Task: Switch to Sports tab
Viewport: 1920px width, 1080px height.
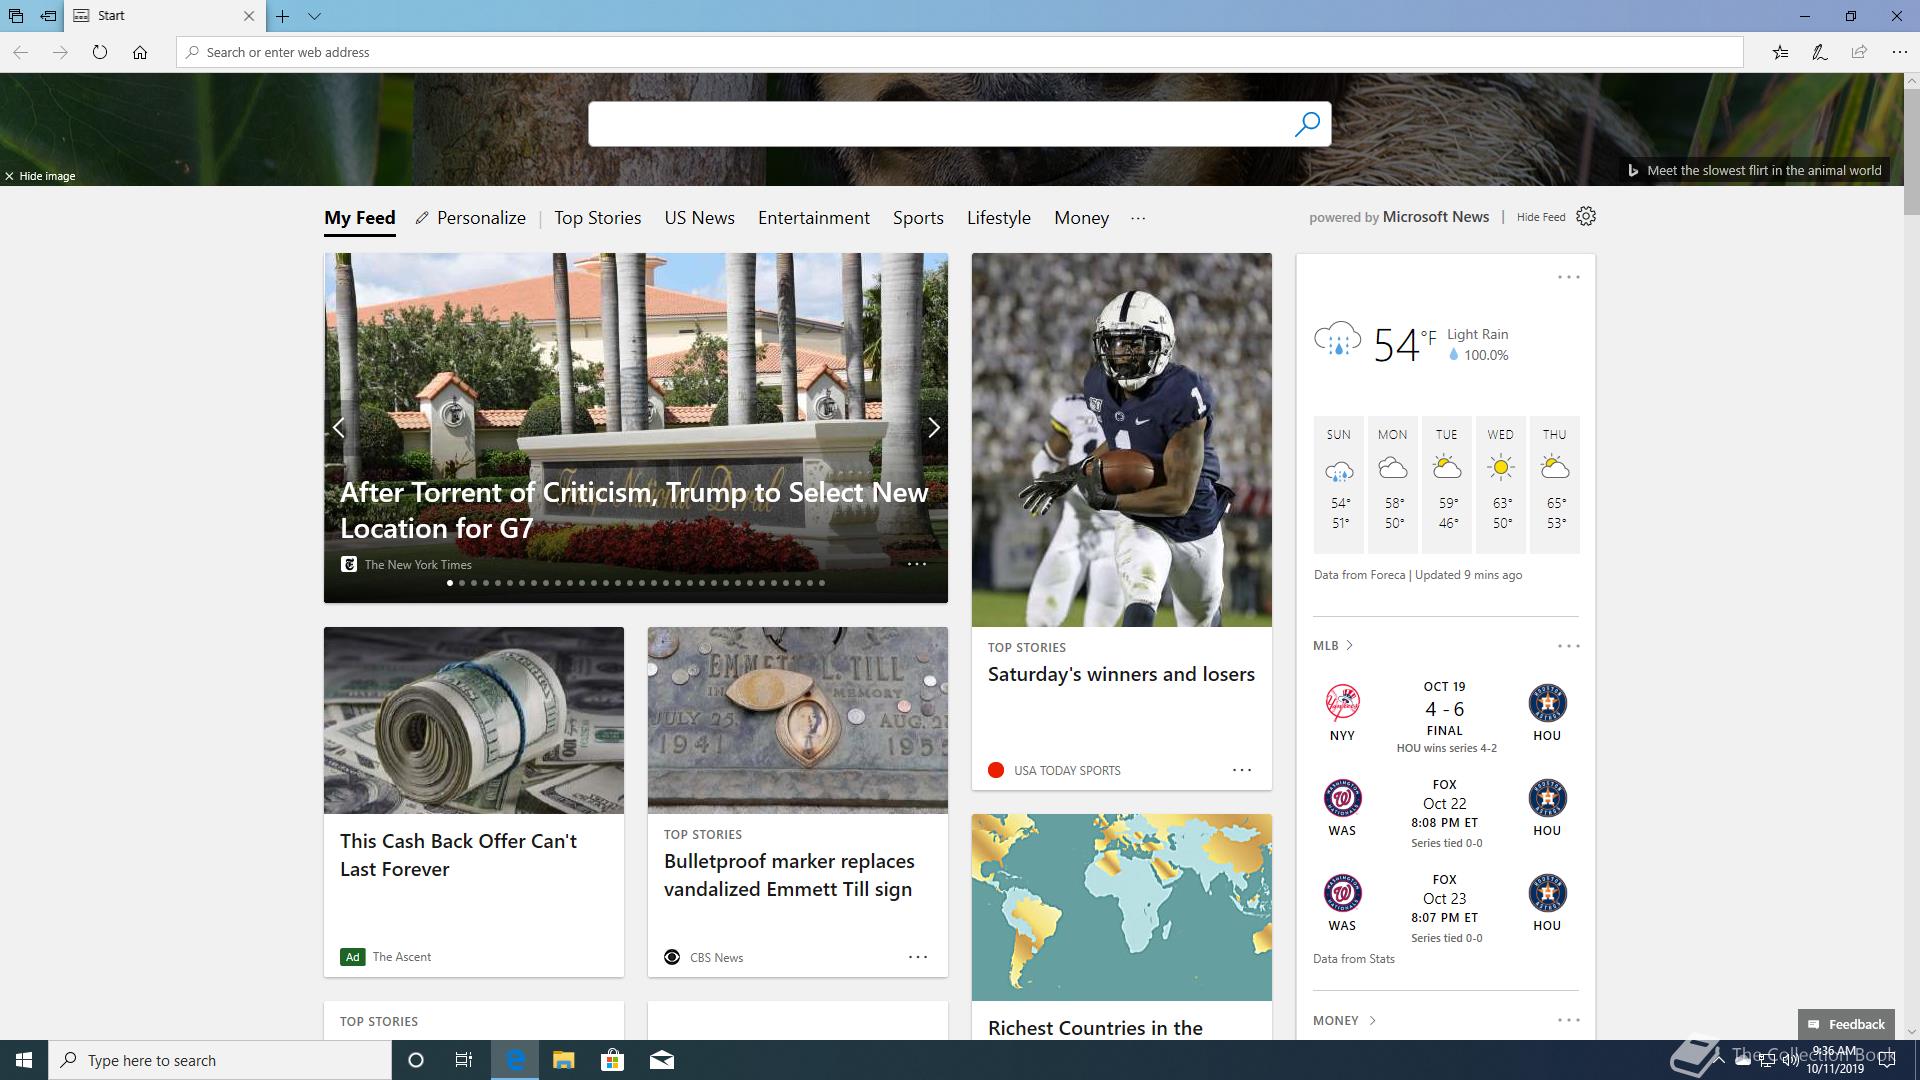Action: tap(918, 218)
